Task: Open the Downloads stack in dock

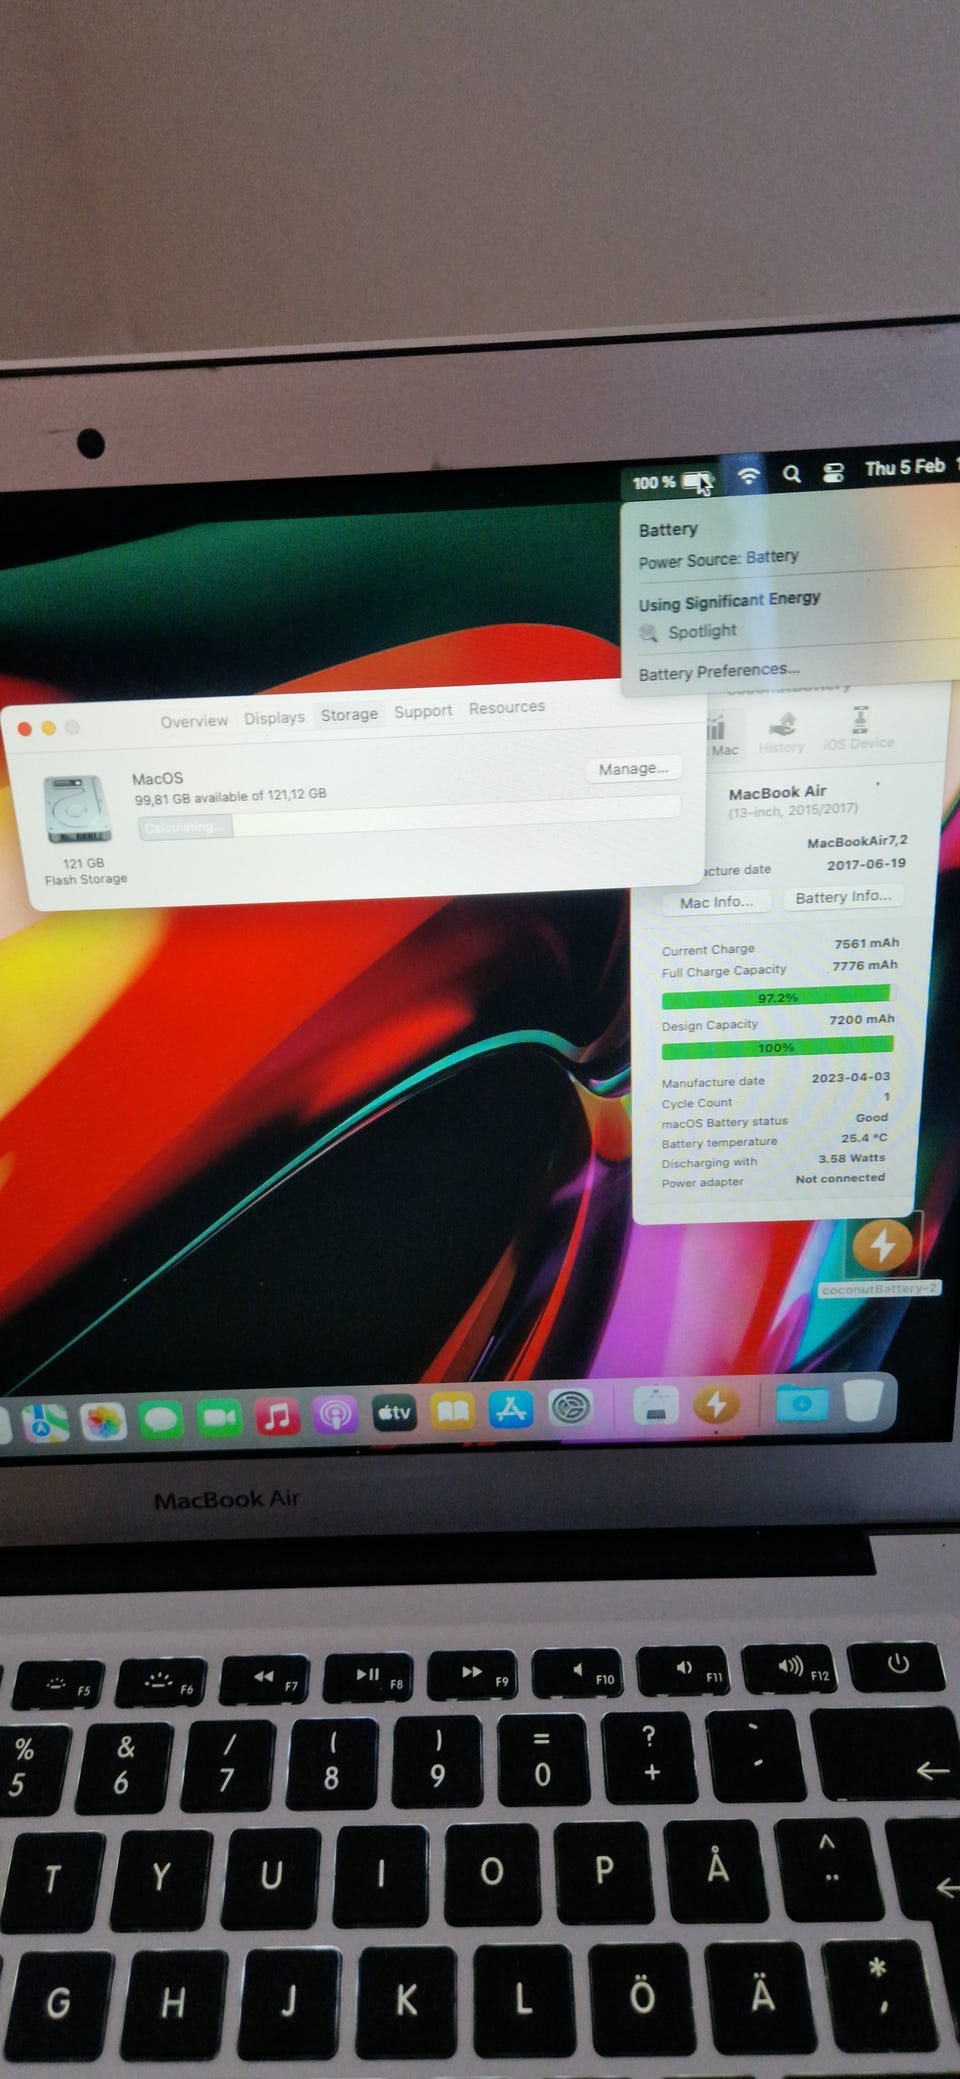Action: click(x=802, y=1403)
